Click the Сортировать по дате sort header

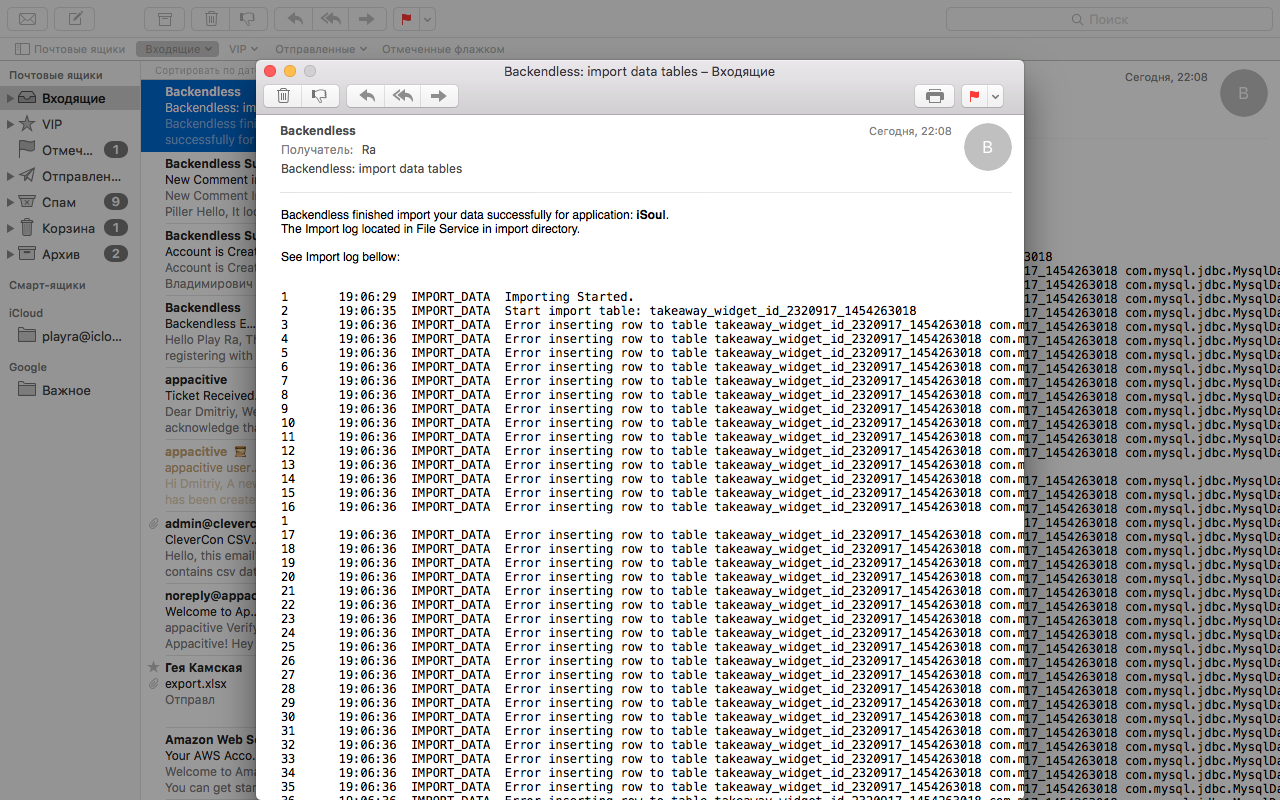point(205,71)
